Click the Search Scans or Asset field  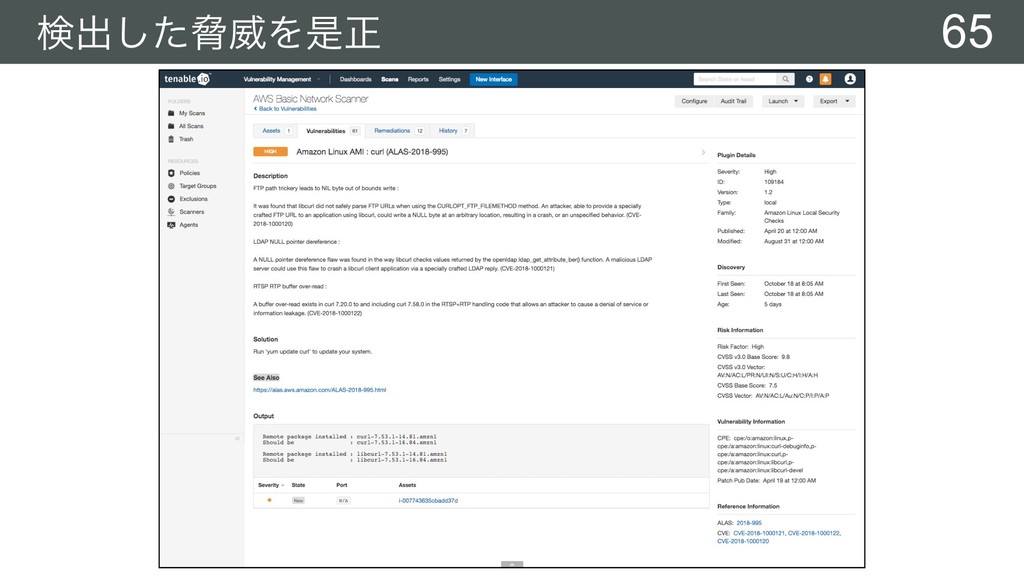coord(735,79)
